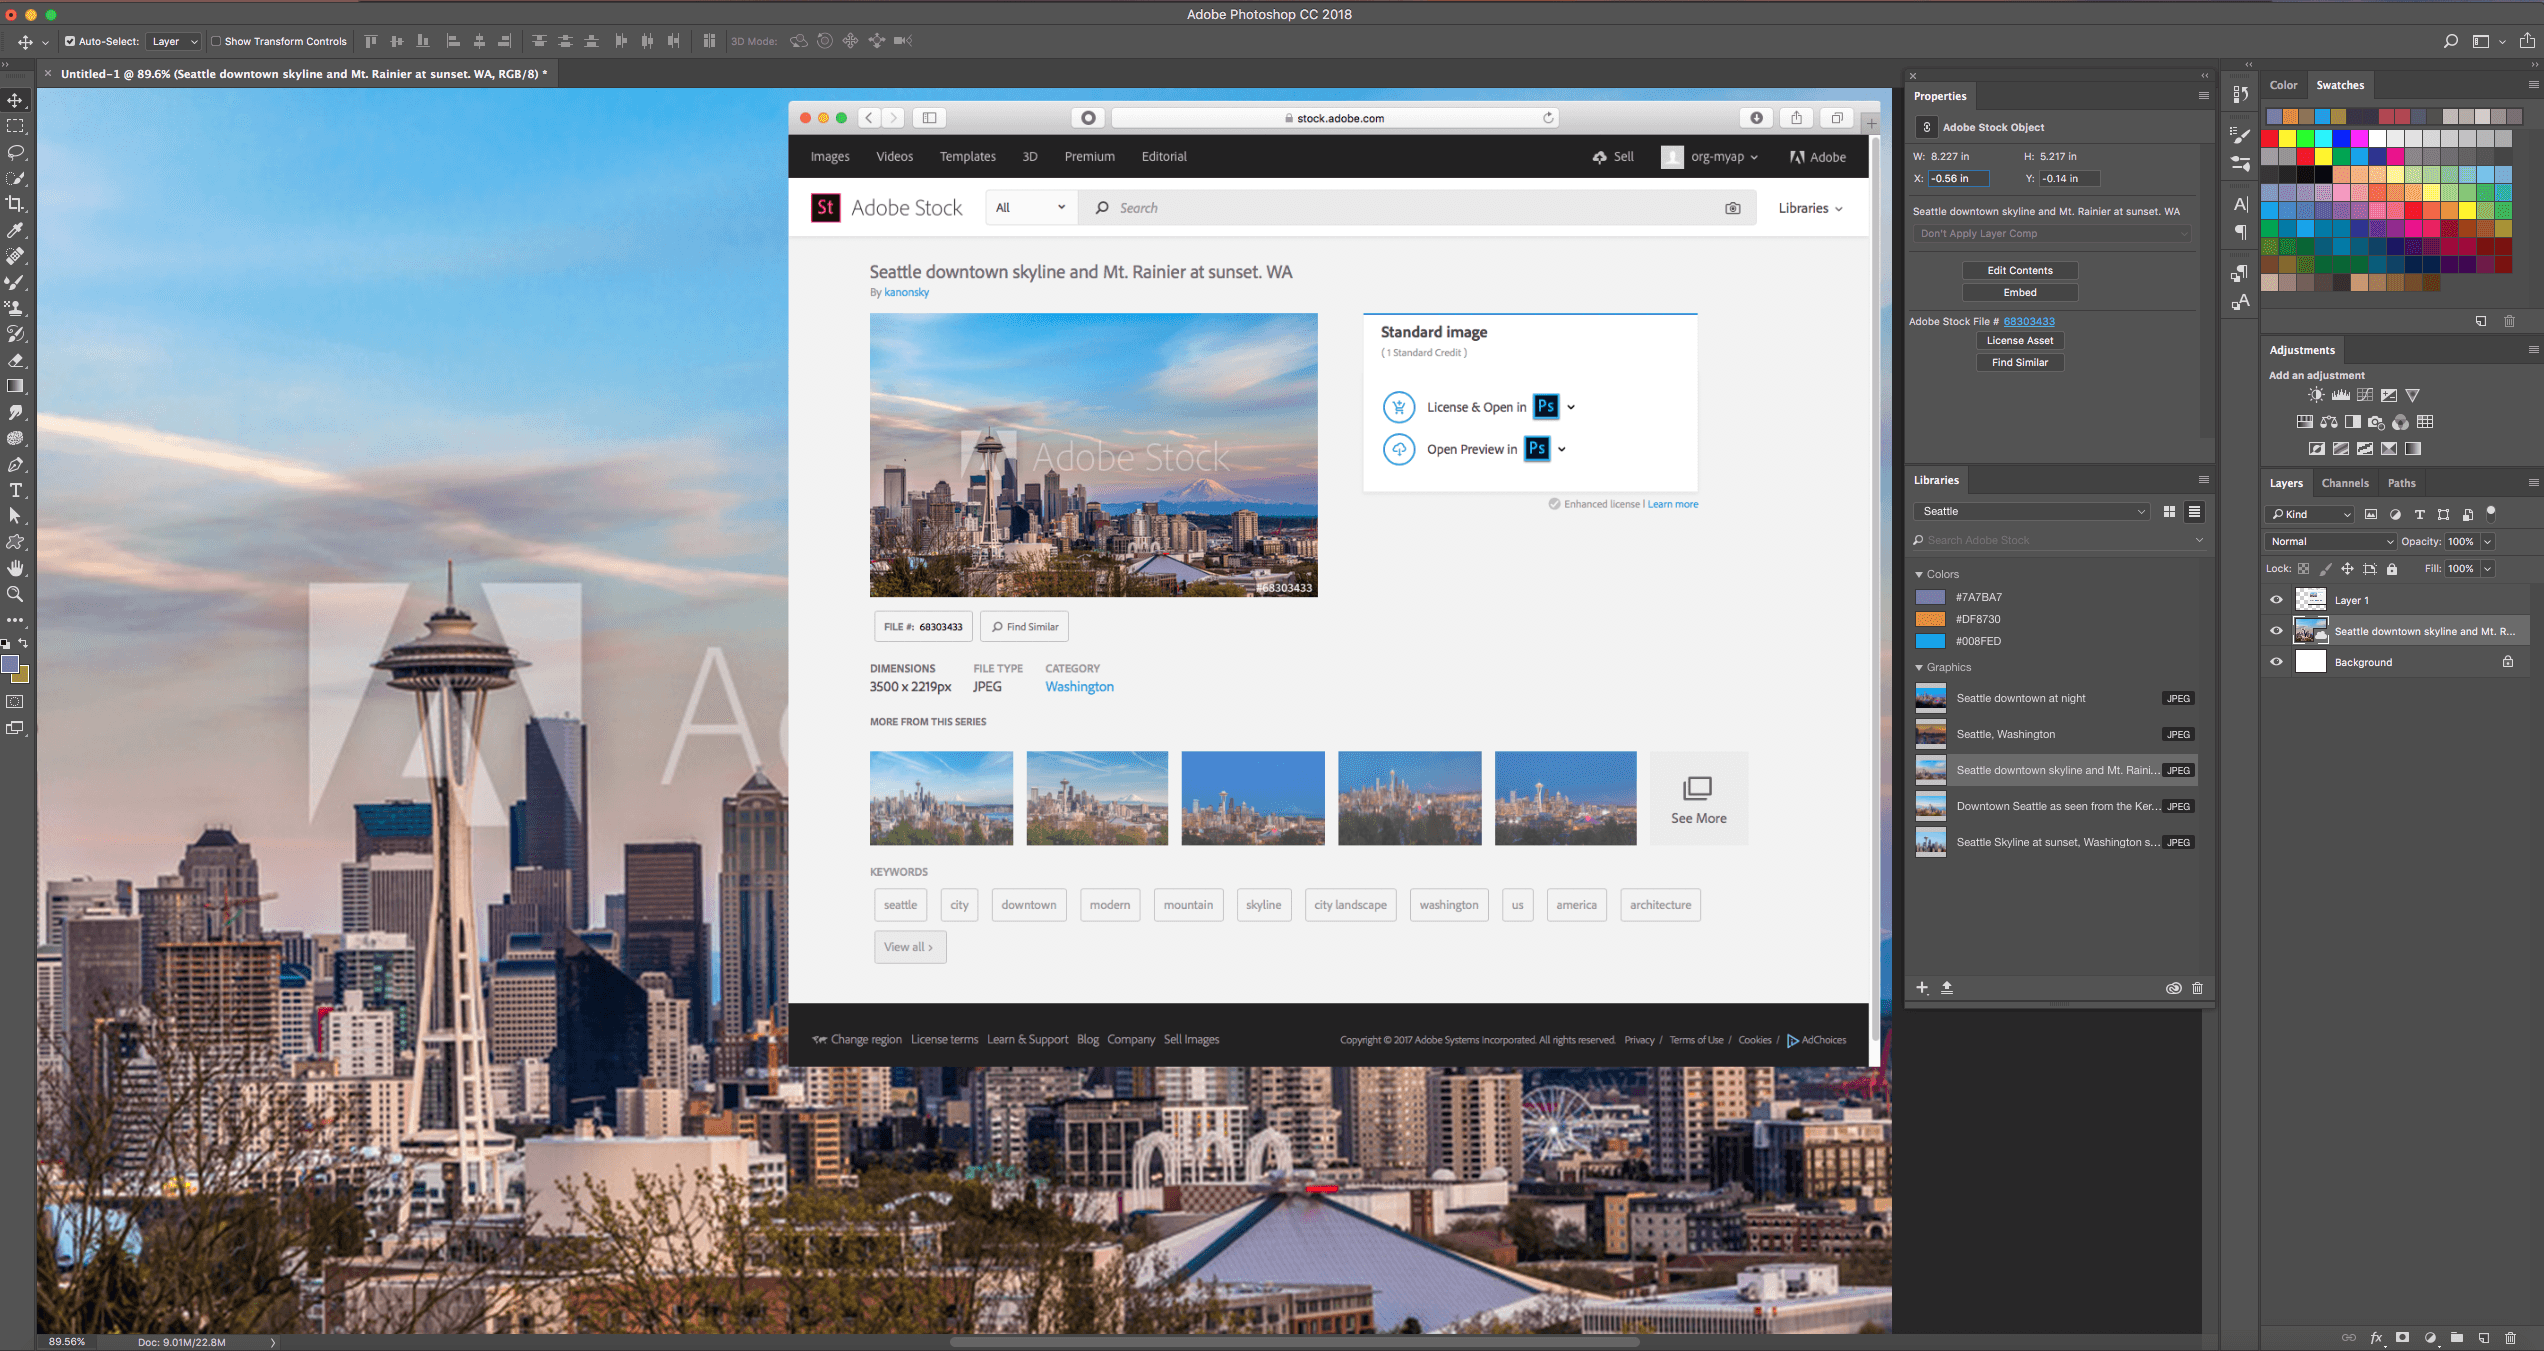Image resolution: width=2544 pixels, height=1351 pixels.
Task: Select the #DF8730 orange library color
Action: tap(1930, 620)
